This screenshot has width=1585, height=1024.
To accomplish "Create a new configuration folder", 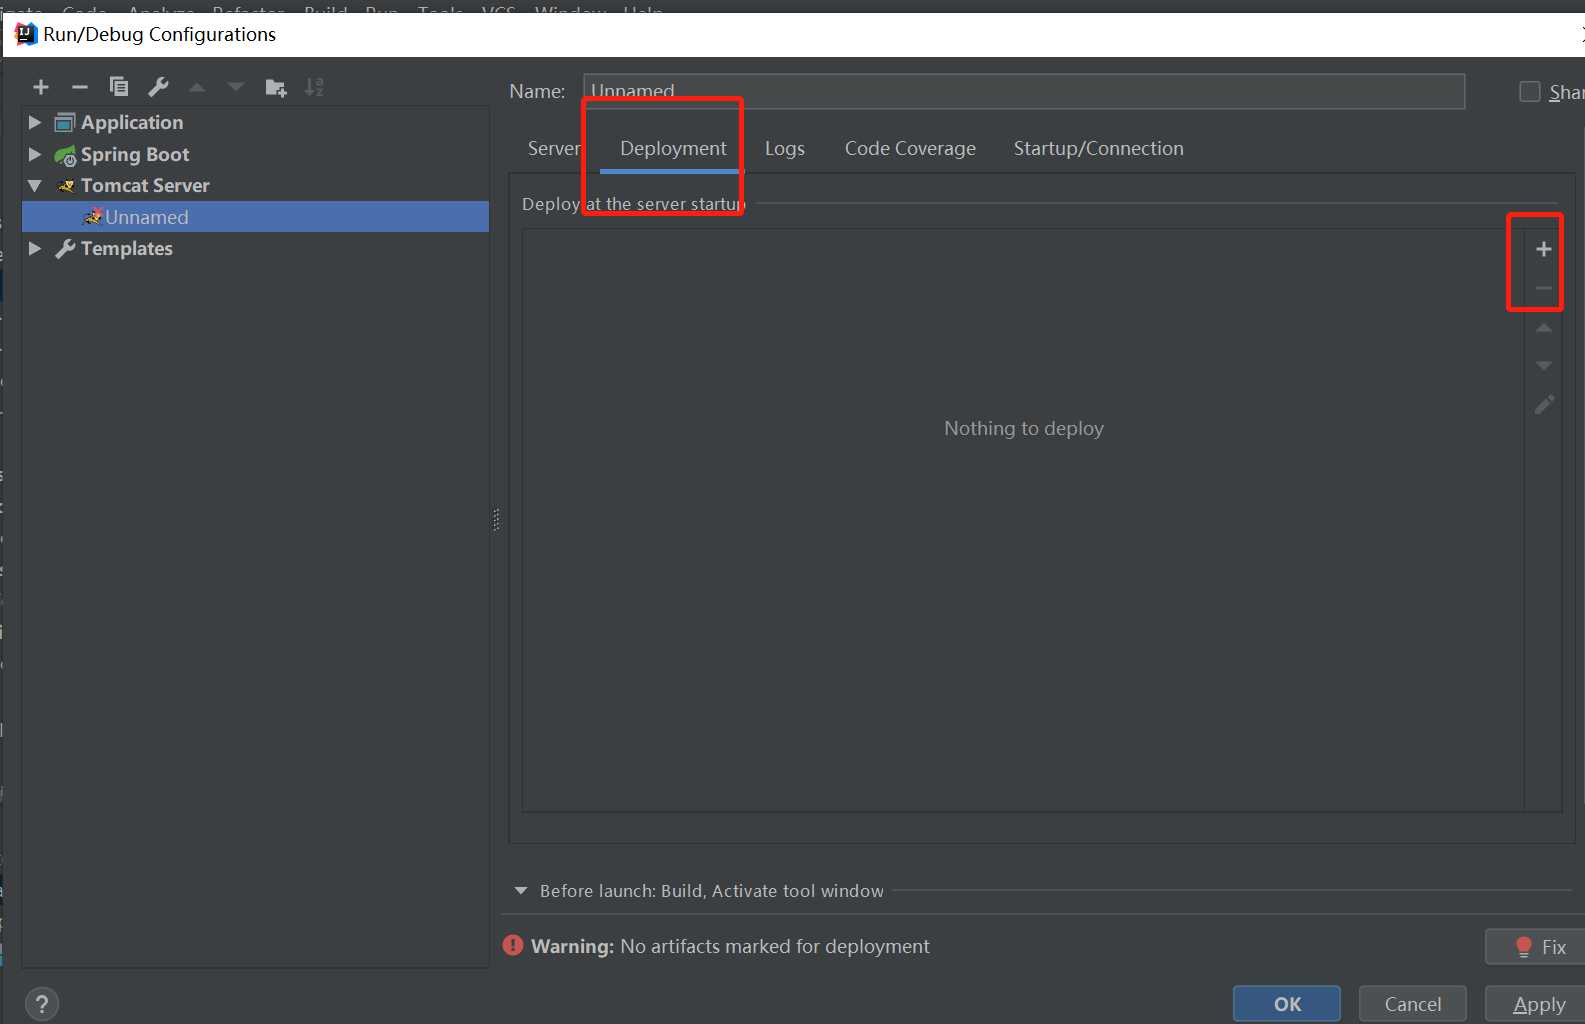I will [x=276, y=88].
